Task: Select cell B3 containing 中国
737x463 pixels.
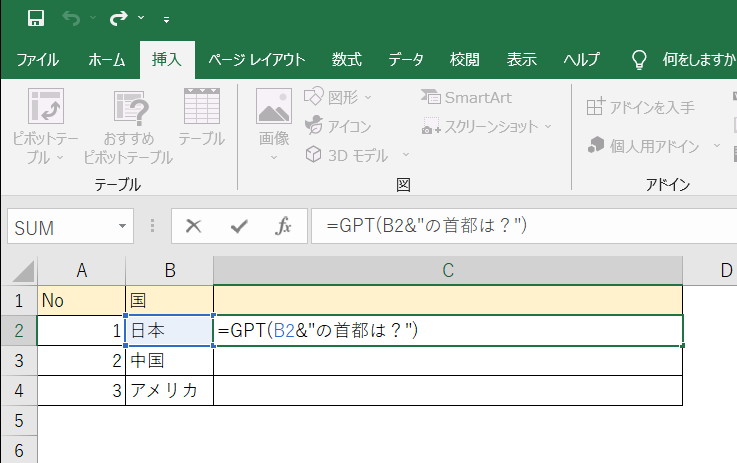Action: 169,360
